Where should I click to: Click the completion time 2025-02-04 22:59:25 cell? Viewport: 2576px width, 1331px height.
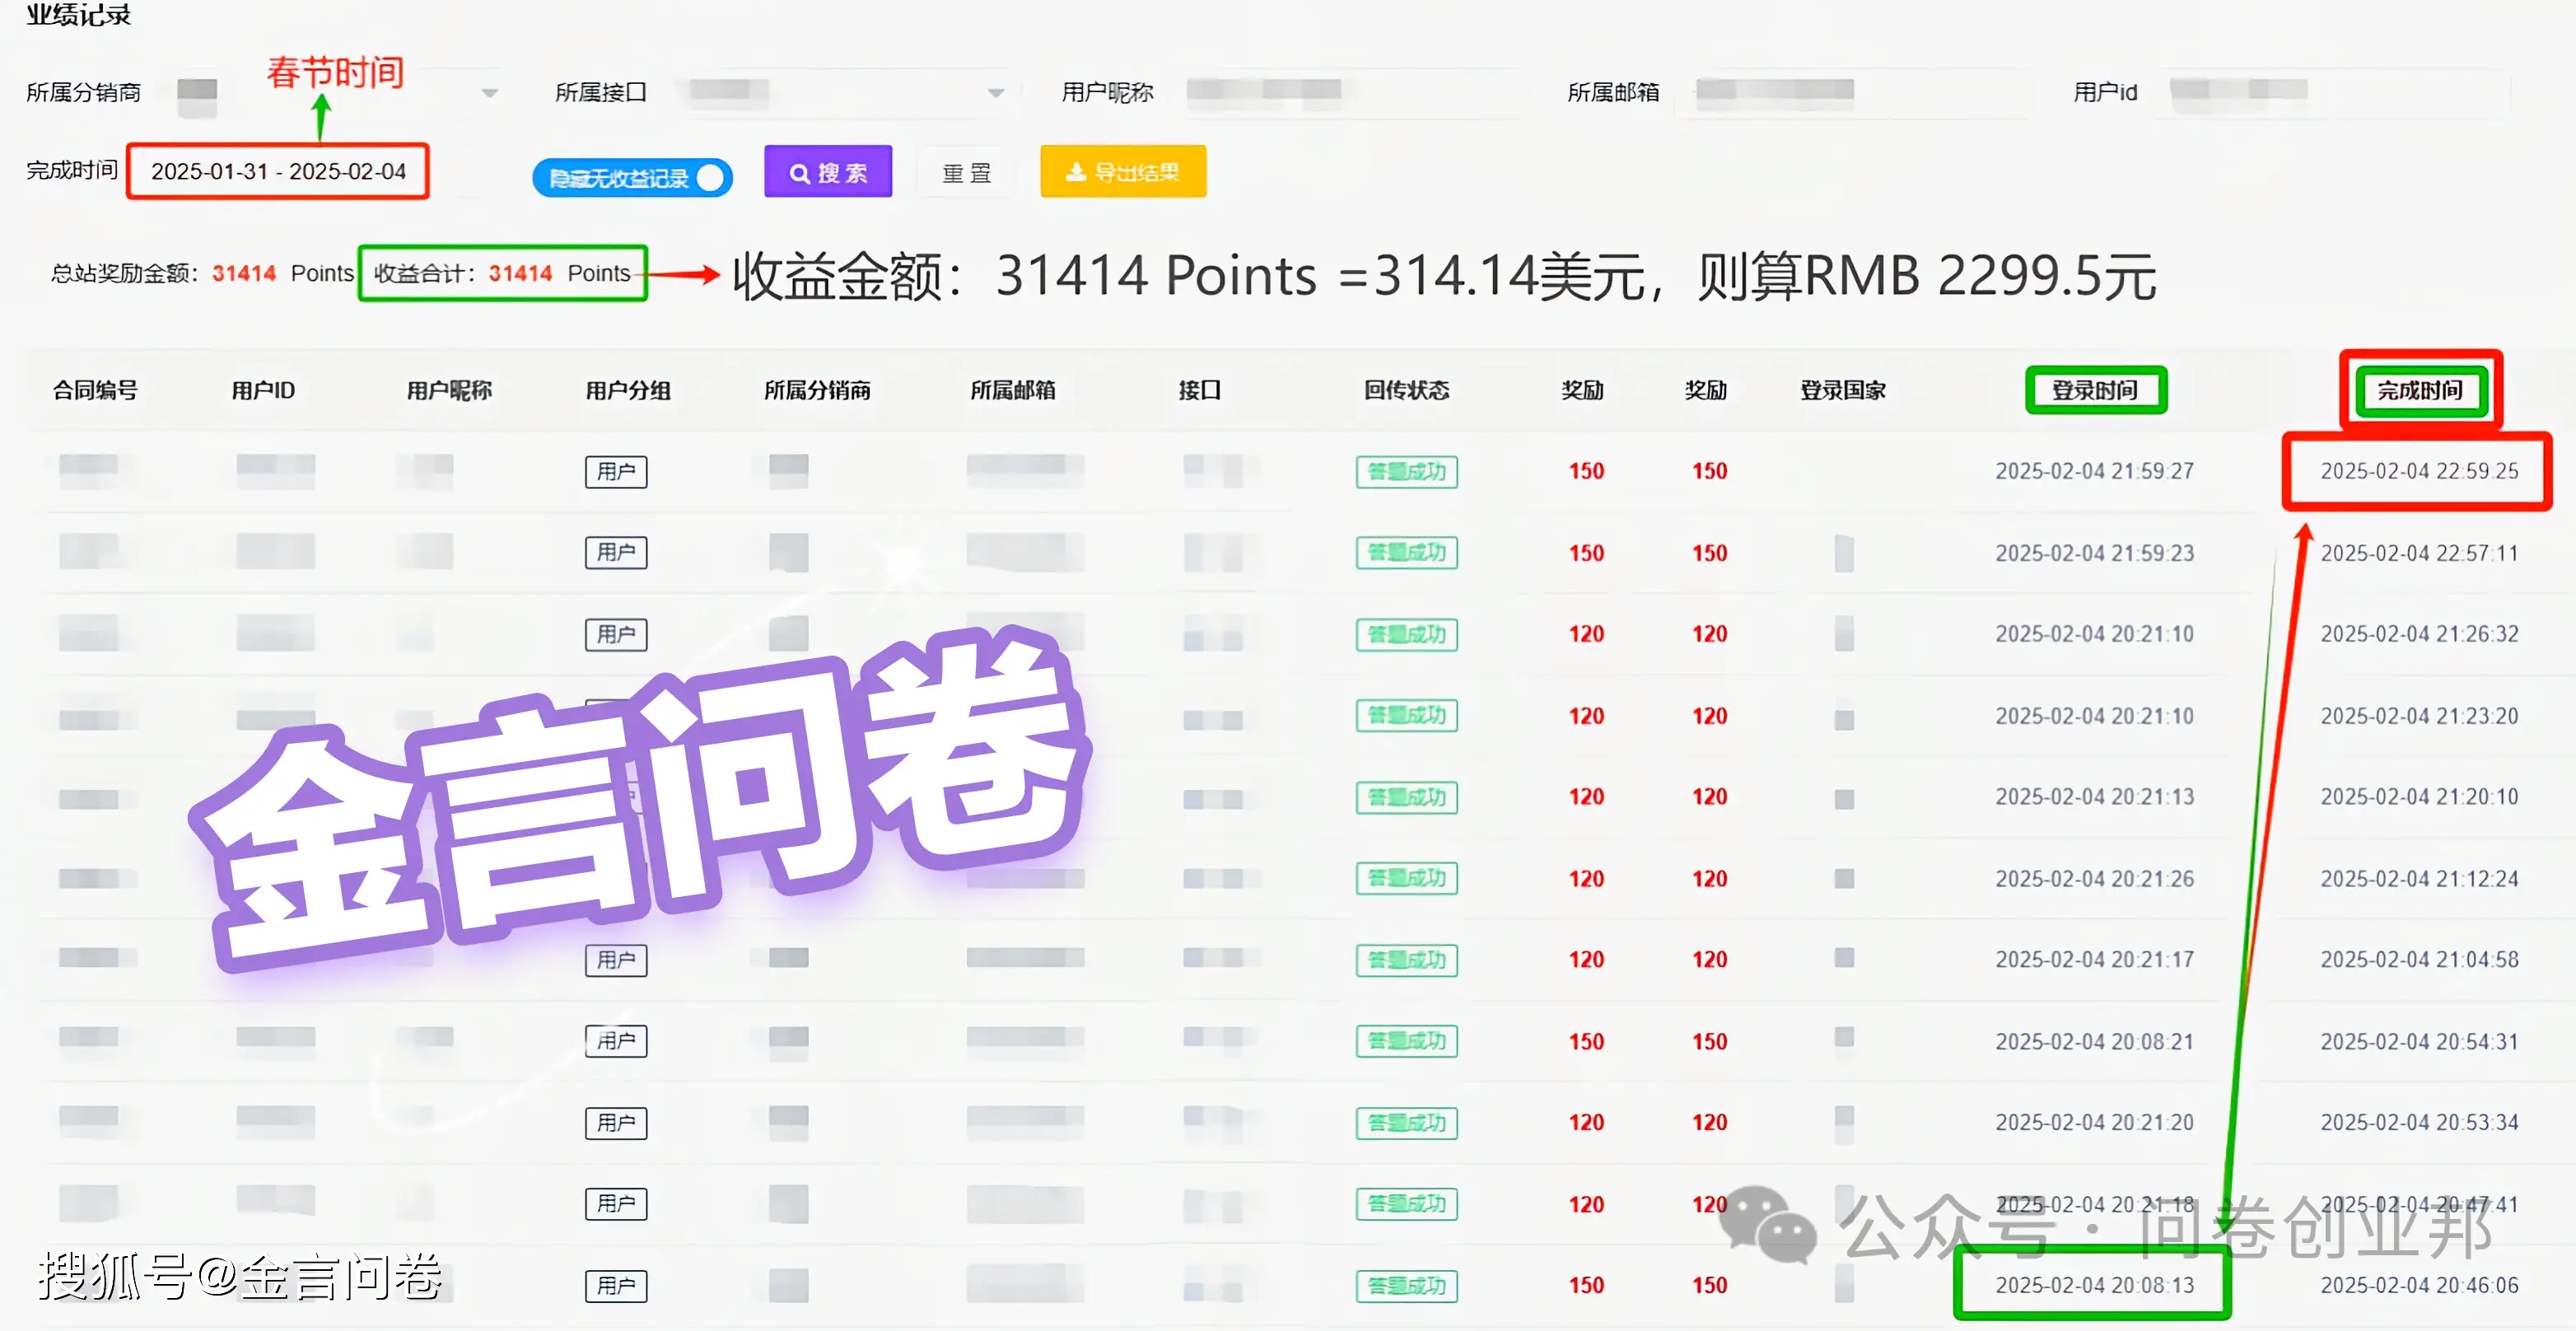point(2419,471)
